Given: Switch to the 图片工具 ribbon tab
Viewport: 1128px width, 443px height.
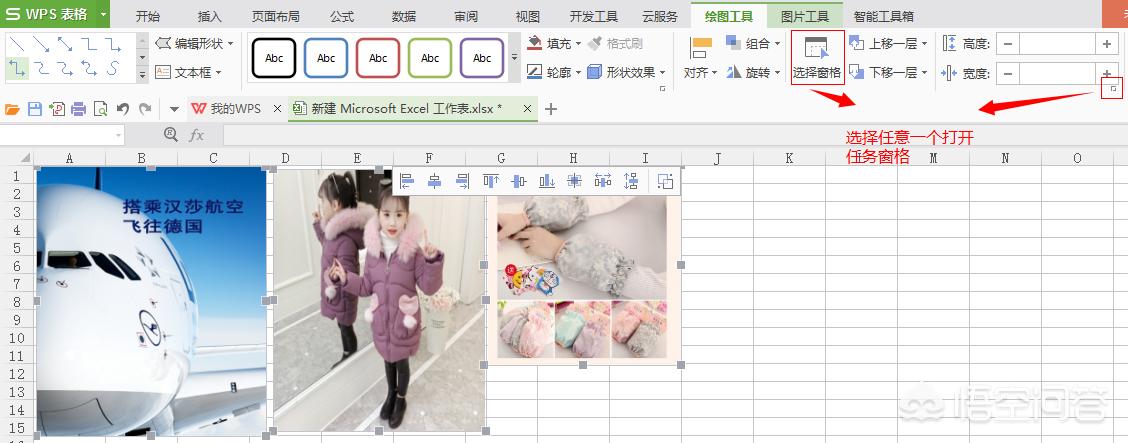Looking at the screenshot, I should (805, 17).
